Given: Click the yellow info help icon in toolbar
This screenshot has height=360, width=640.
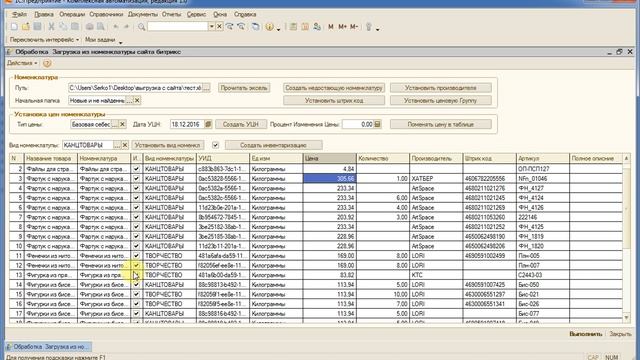Looking at the screenshot, I should (x=269, y=27).
